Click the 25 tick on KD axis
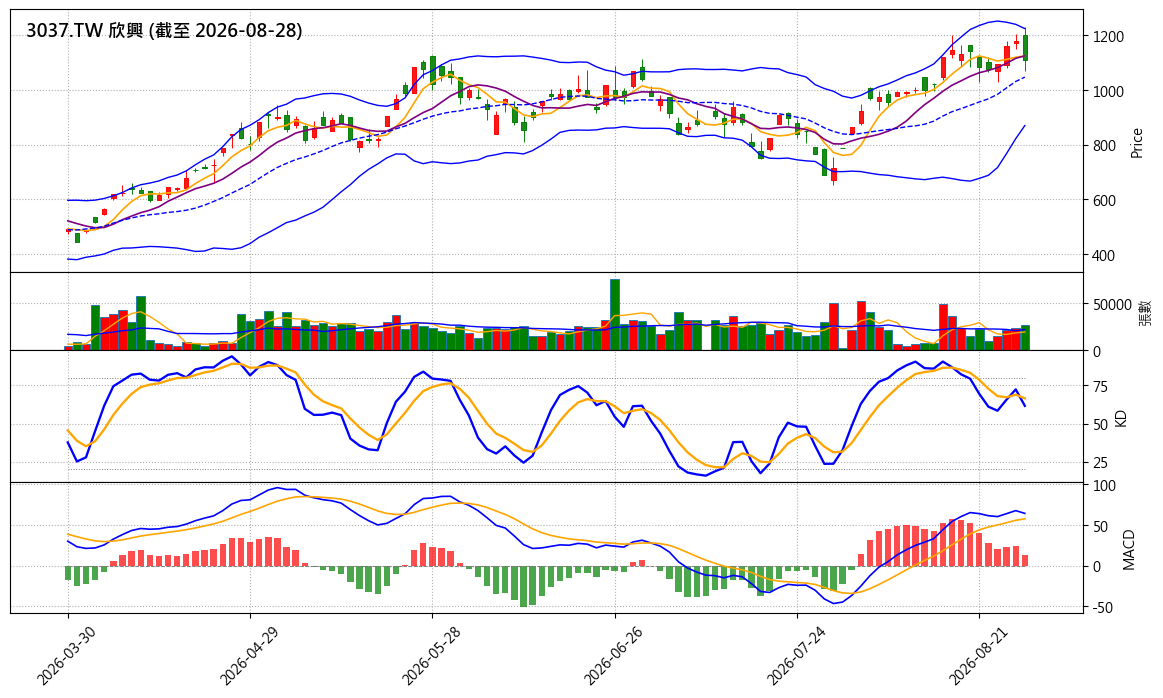 pos(1100,463)
